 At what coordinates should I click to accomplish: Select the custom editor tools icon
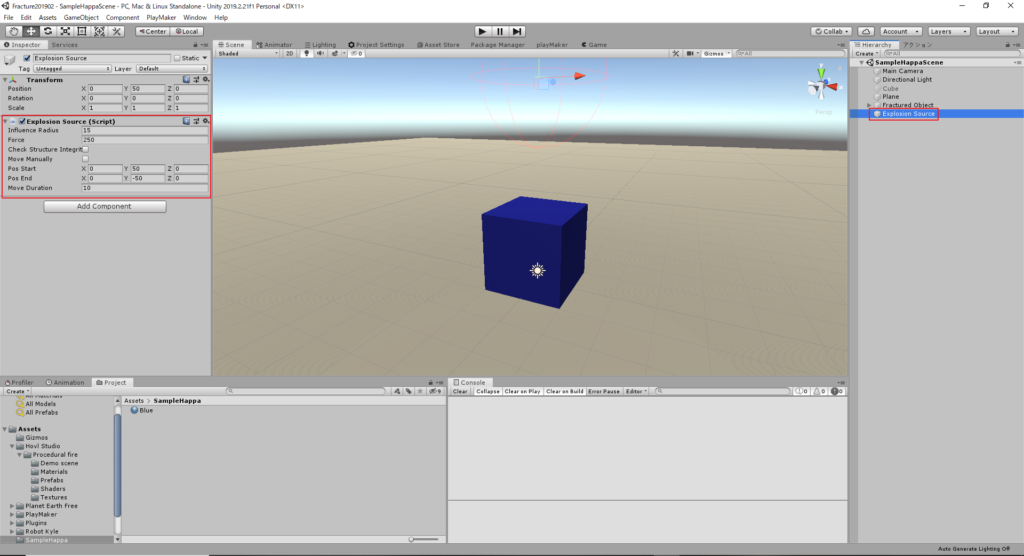[116, 31]
